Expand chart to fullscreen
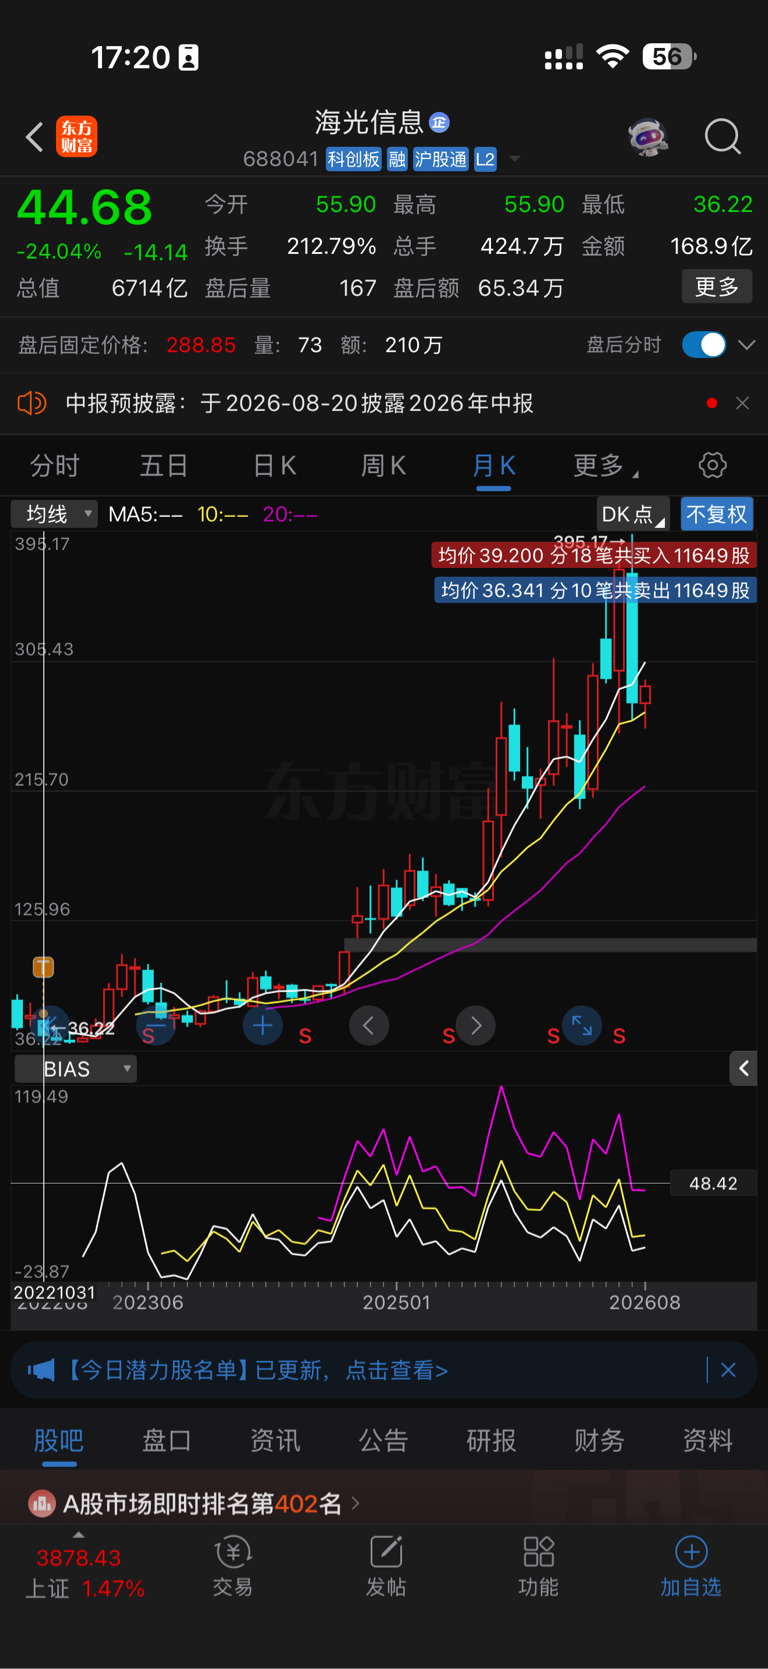 pyautogui.click(x=582, y=1026)
